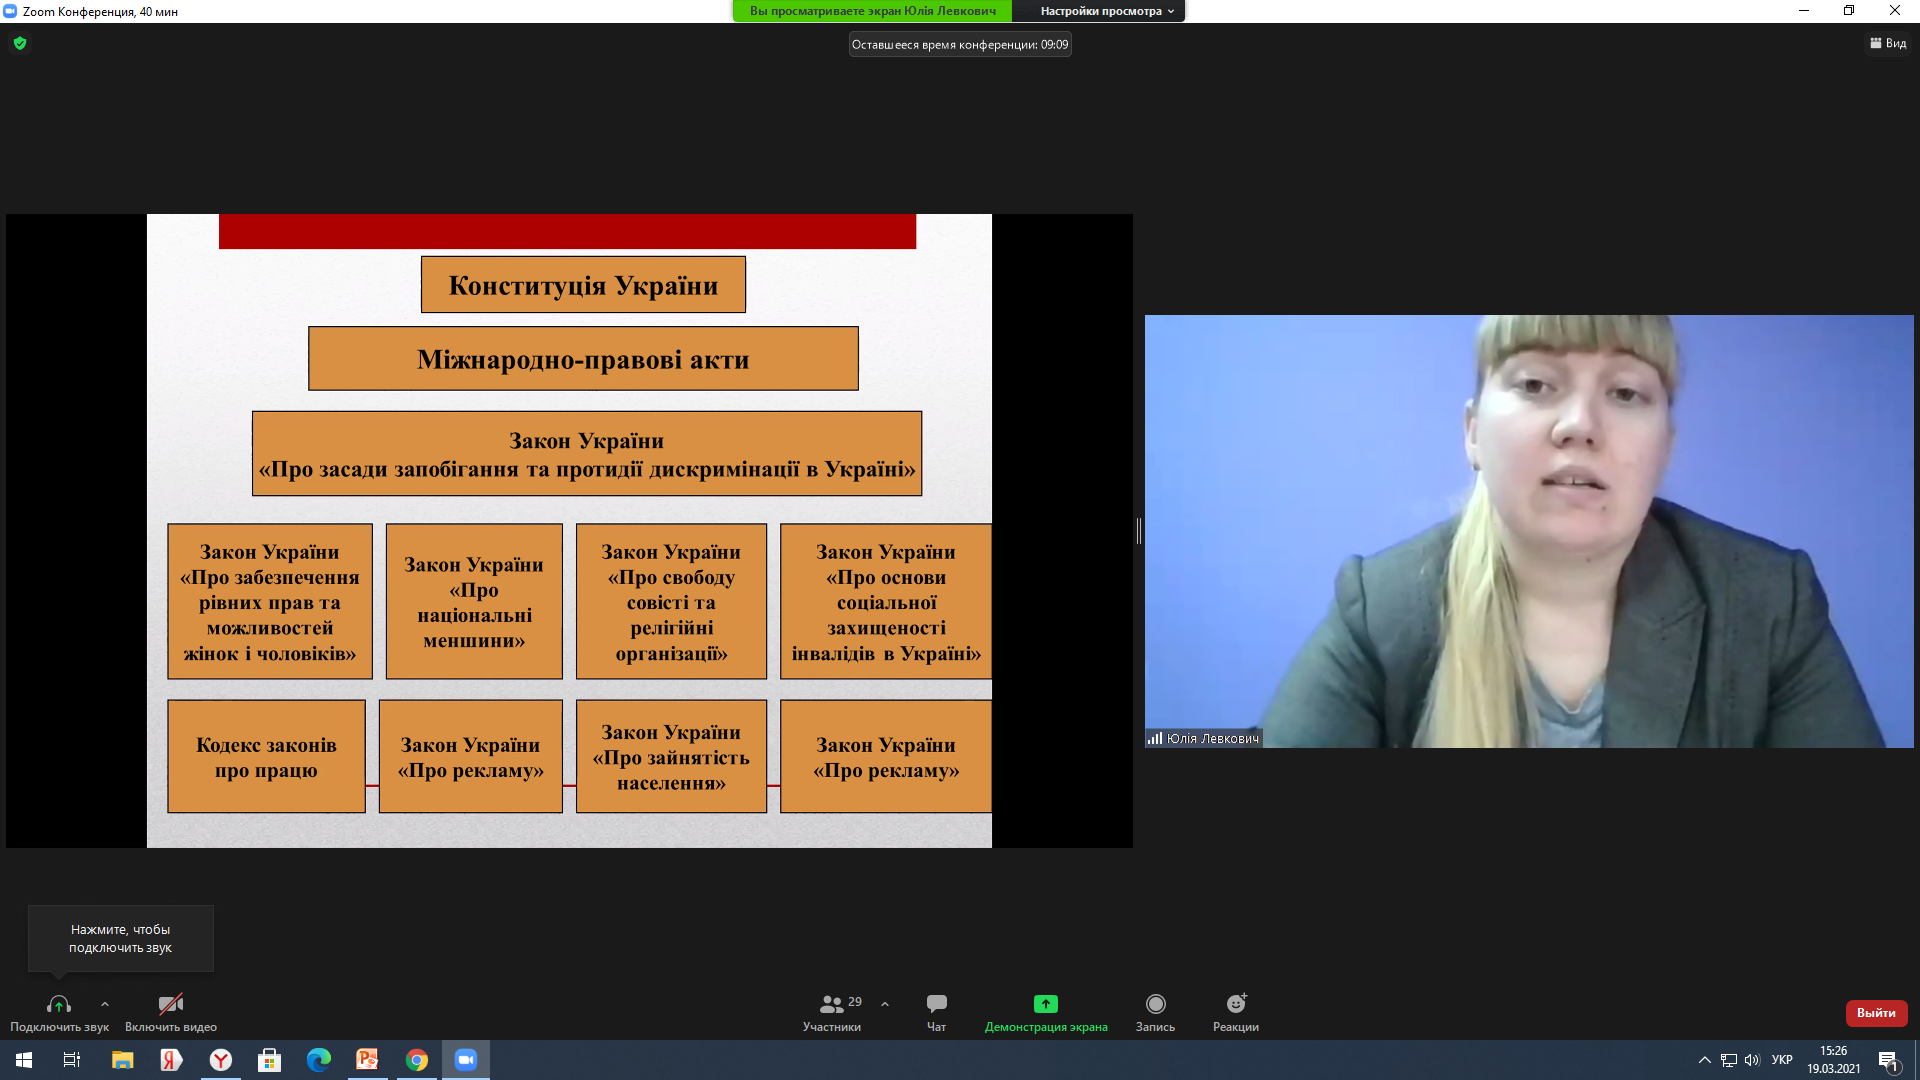1920x1080 pixels.
Task: Click the red Выйти leave button
Action: [x=1876, y=1013]
